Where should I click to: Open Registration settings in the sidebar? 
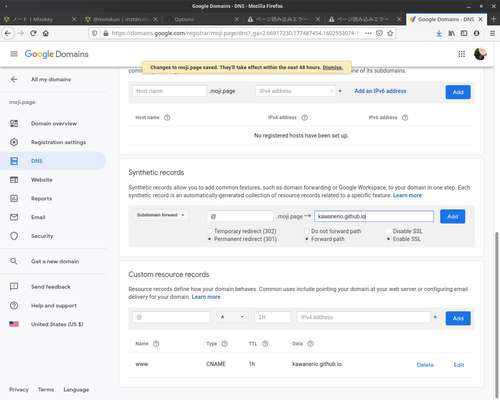(53, 142)
